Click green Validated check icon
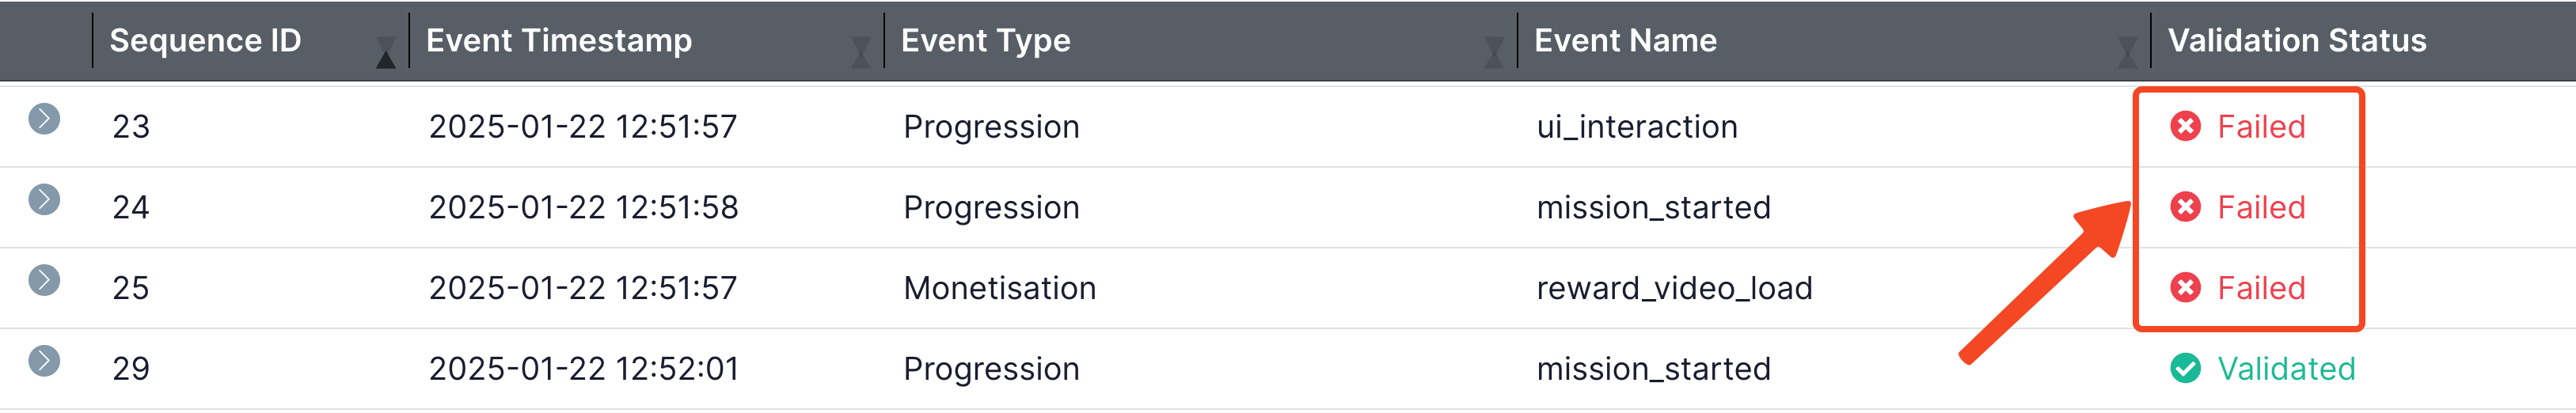 (x=2185, y=369)
